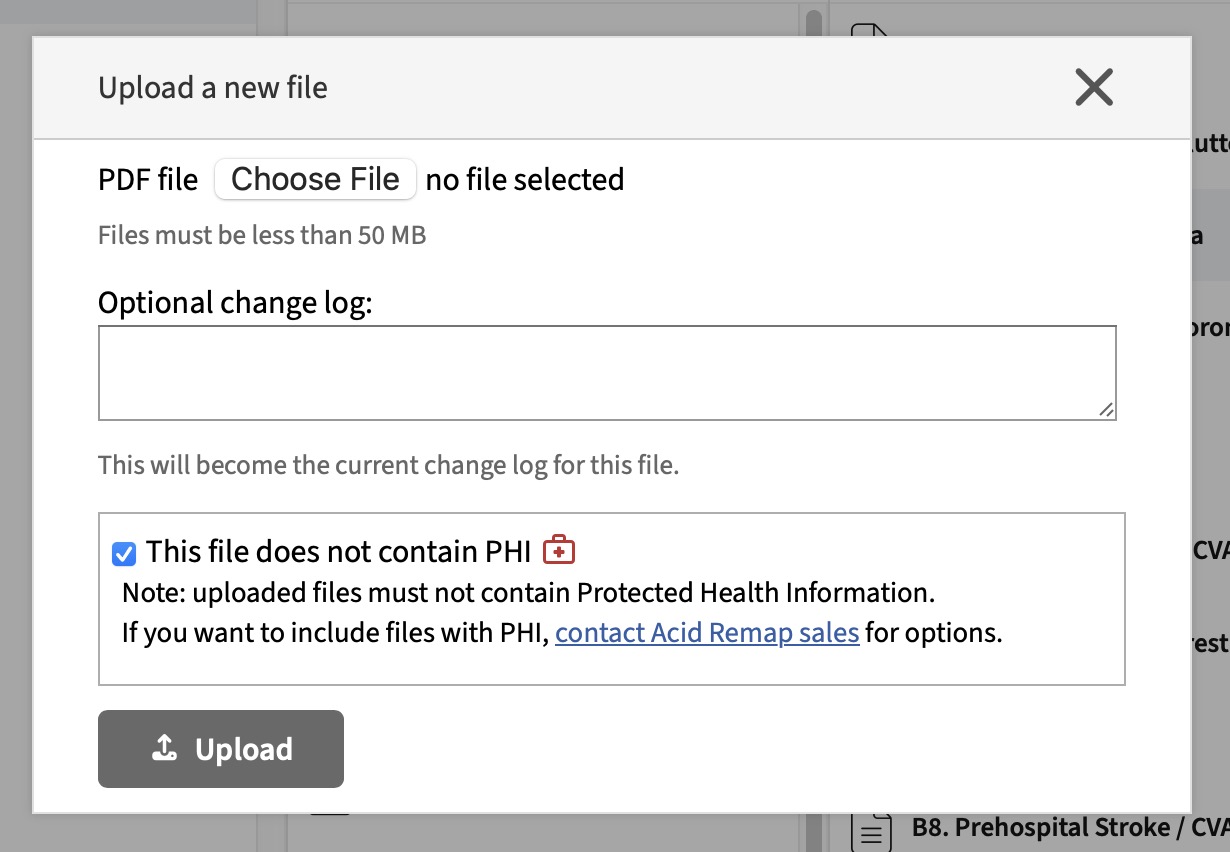
Task: Click the upload arrow icon inside the Upload button
Action: coord(163,747)
